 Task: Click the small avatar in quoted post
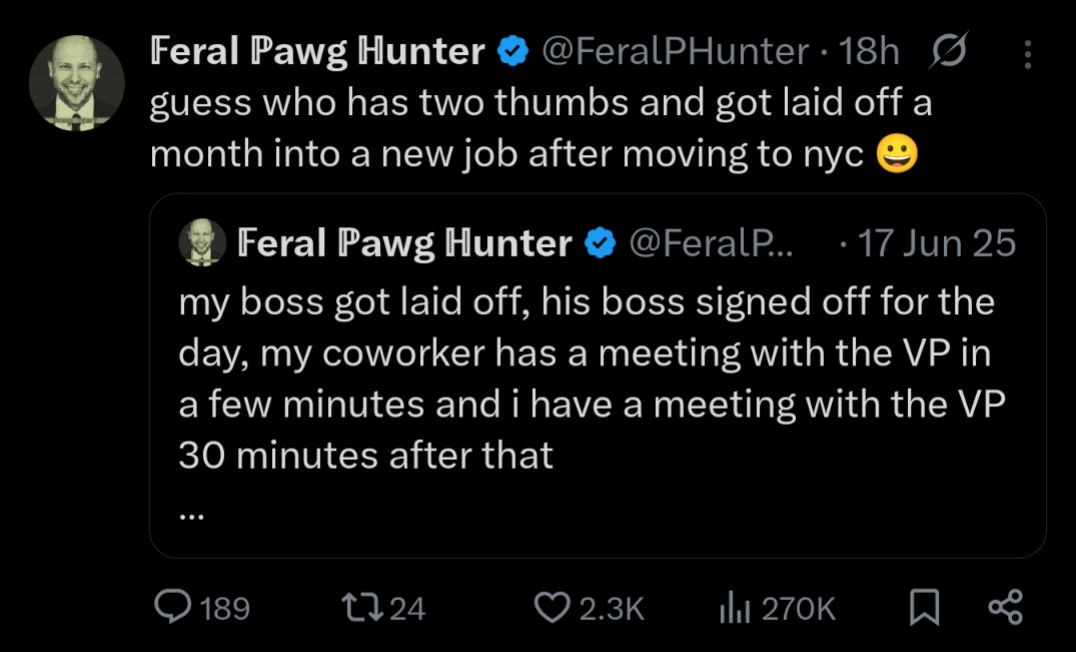coord(201,242)
